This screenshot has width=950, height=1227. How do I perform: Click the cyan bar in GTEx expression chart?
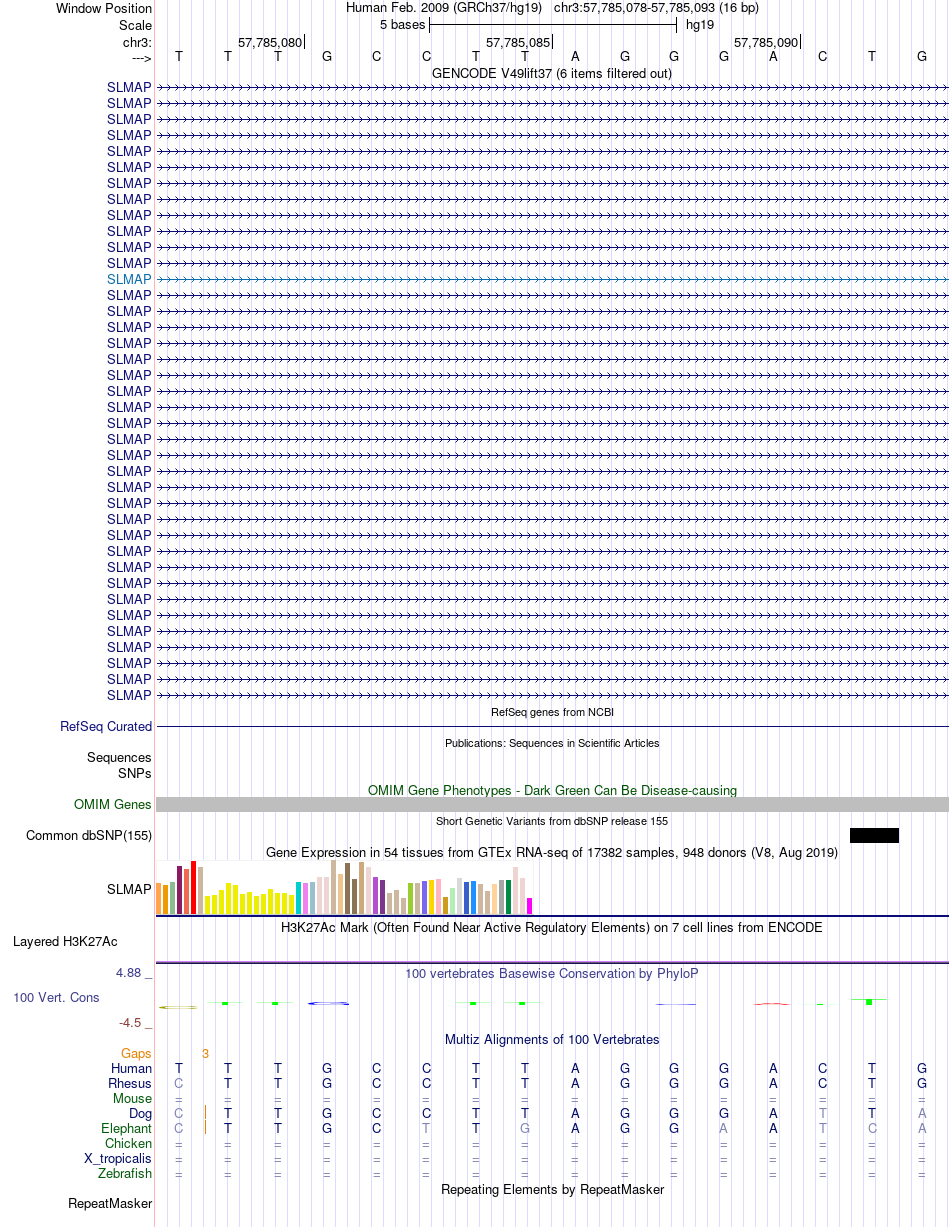coord(299,898)
